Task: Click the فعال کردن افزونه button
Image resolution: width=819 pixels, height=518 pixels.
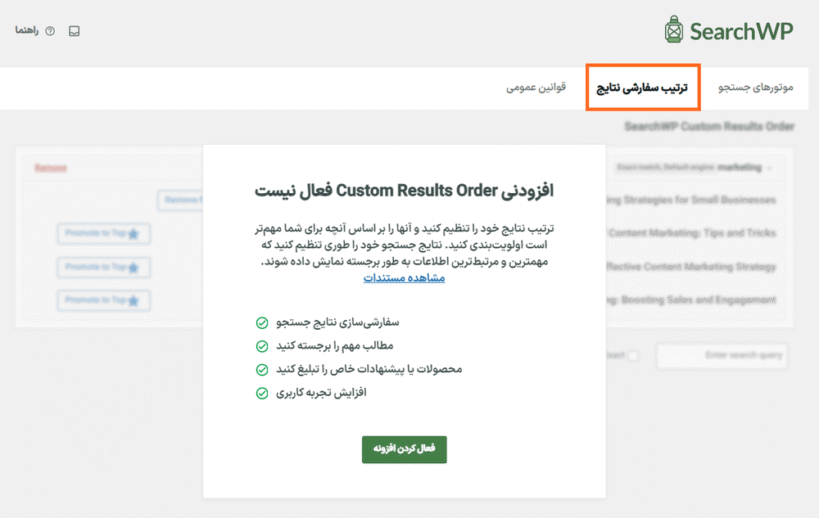Action: click(x=404, y=449)
